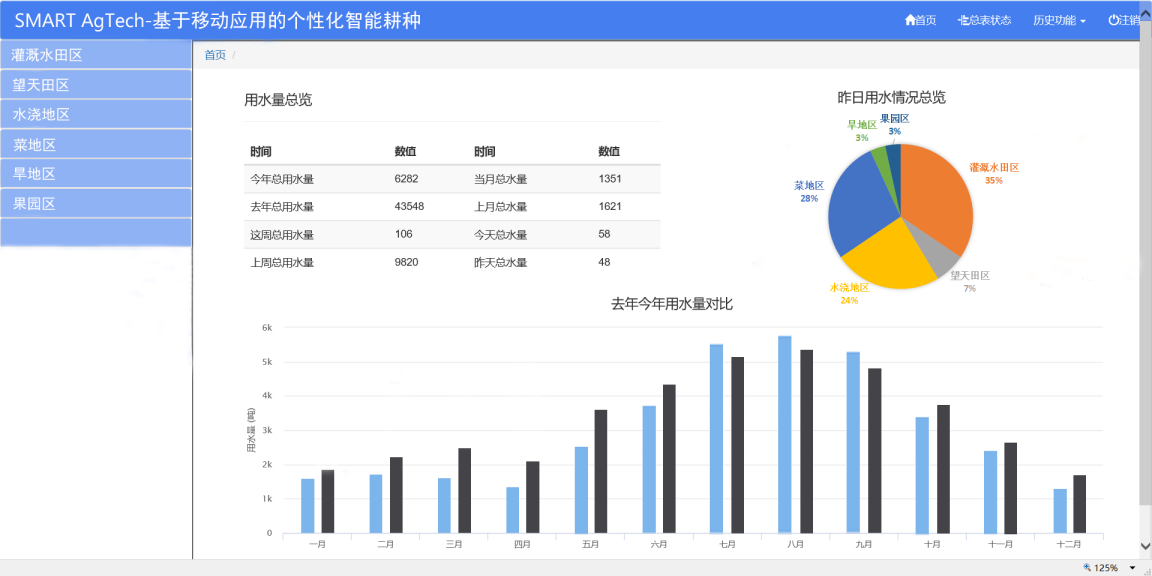Click the SMART AgTech brand title
Viewport: 1152px width, 576px height.
(217, 20)
